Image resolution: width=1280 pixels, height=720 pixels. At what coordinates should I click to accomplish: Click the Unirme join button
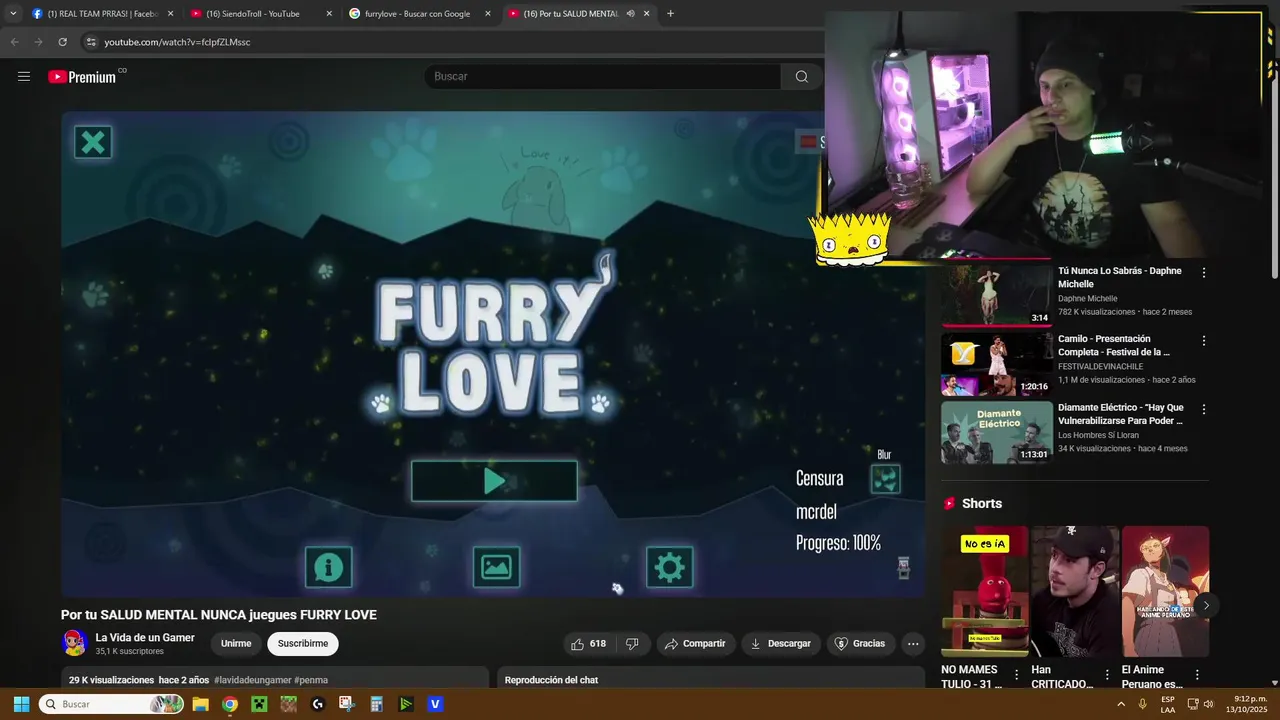click(x=236, y=644)
